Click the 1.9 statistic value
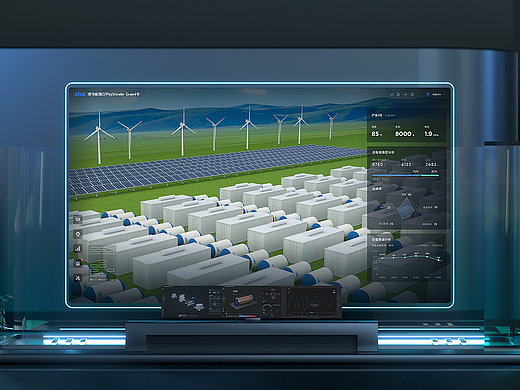Viewport: 520px width, 390px height. coord(428,134)
